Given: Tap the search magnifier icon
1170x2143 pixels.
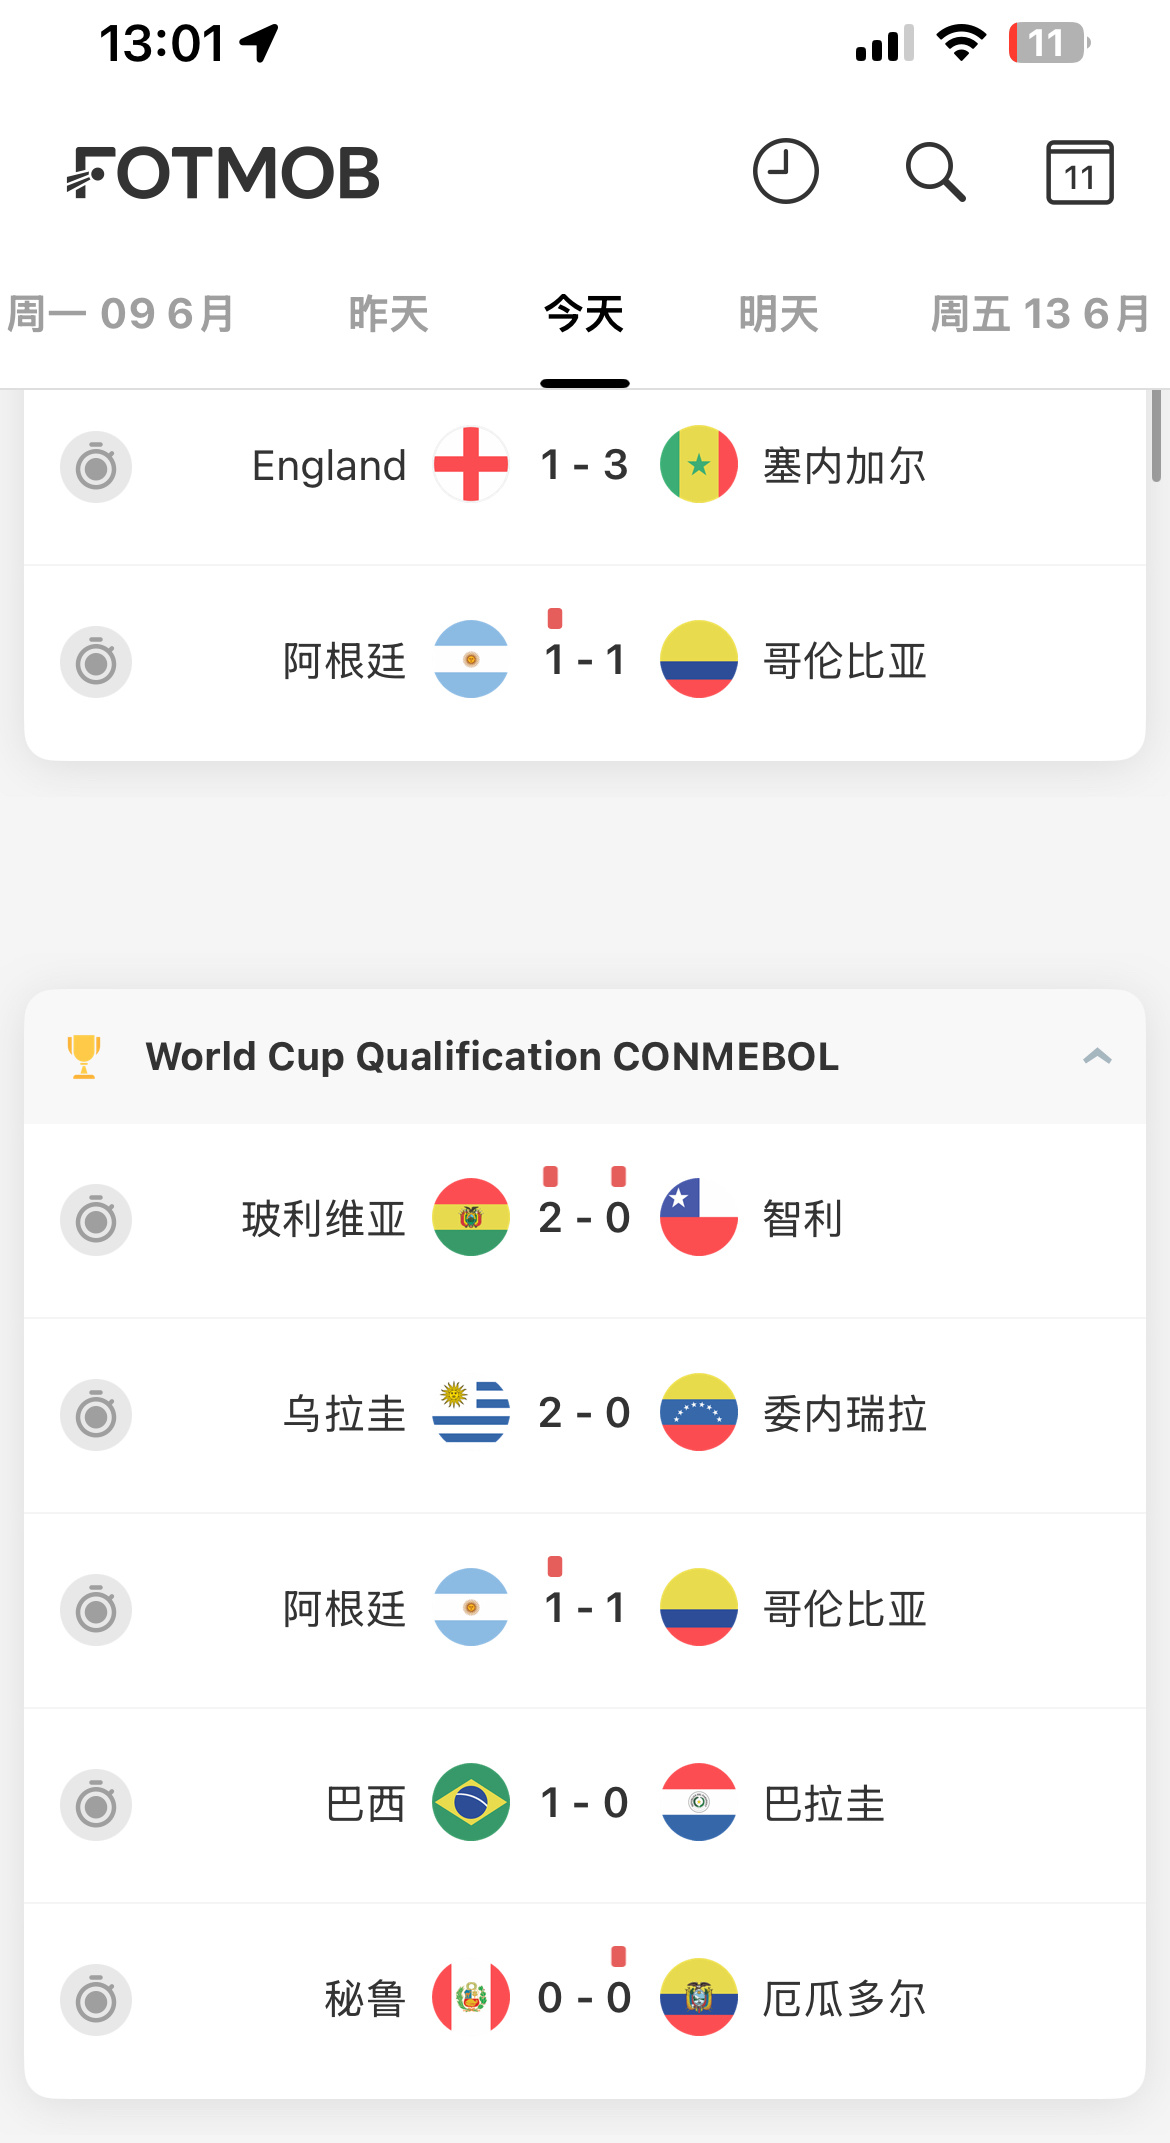Looking at the screenshot, I should (936, 172).
